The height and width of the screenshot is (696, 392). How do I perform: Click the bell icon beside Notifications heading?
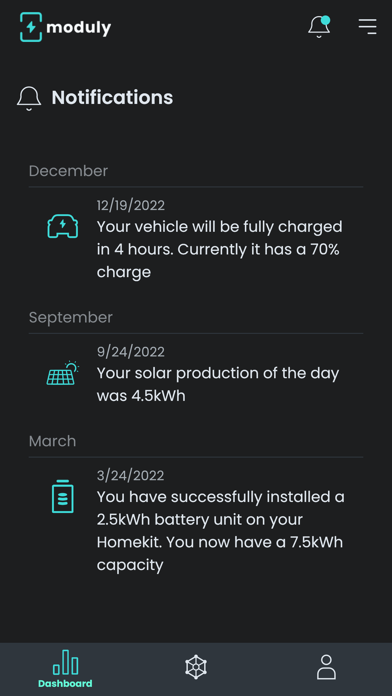pyautogui.click(x=29, y=98)
